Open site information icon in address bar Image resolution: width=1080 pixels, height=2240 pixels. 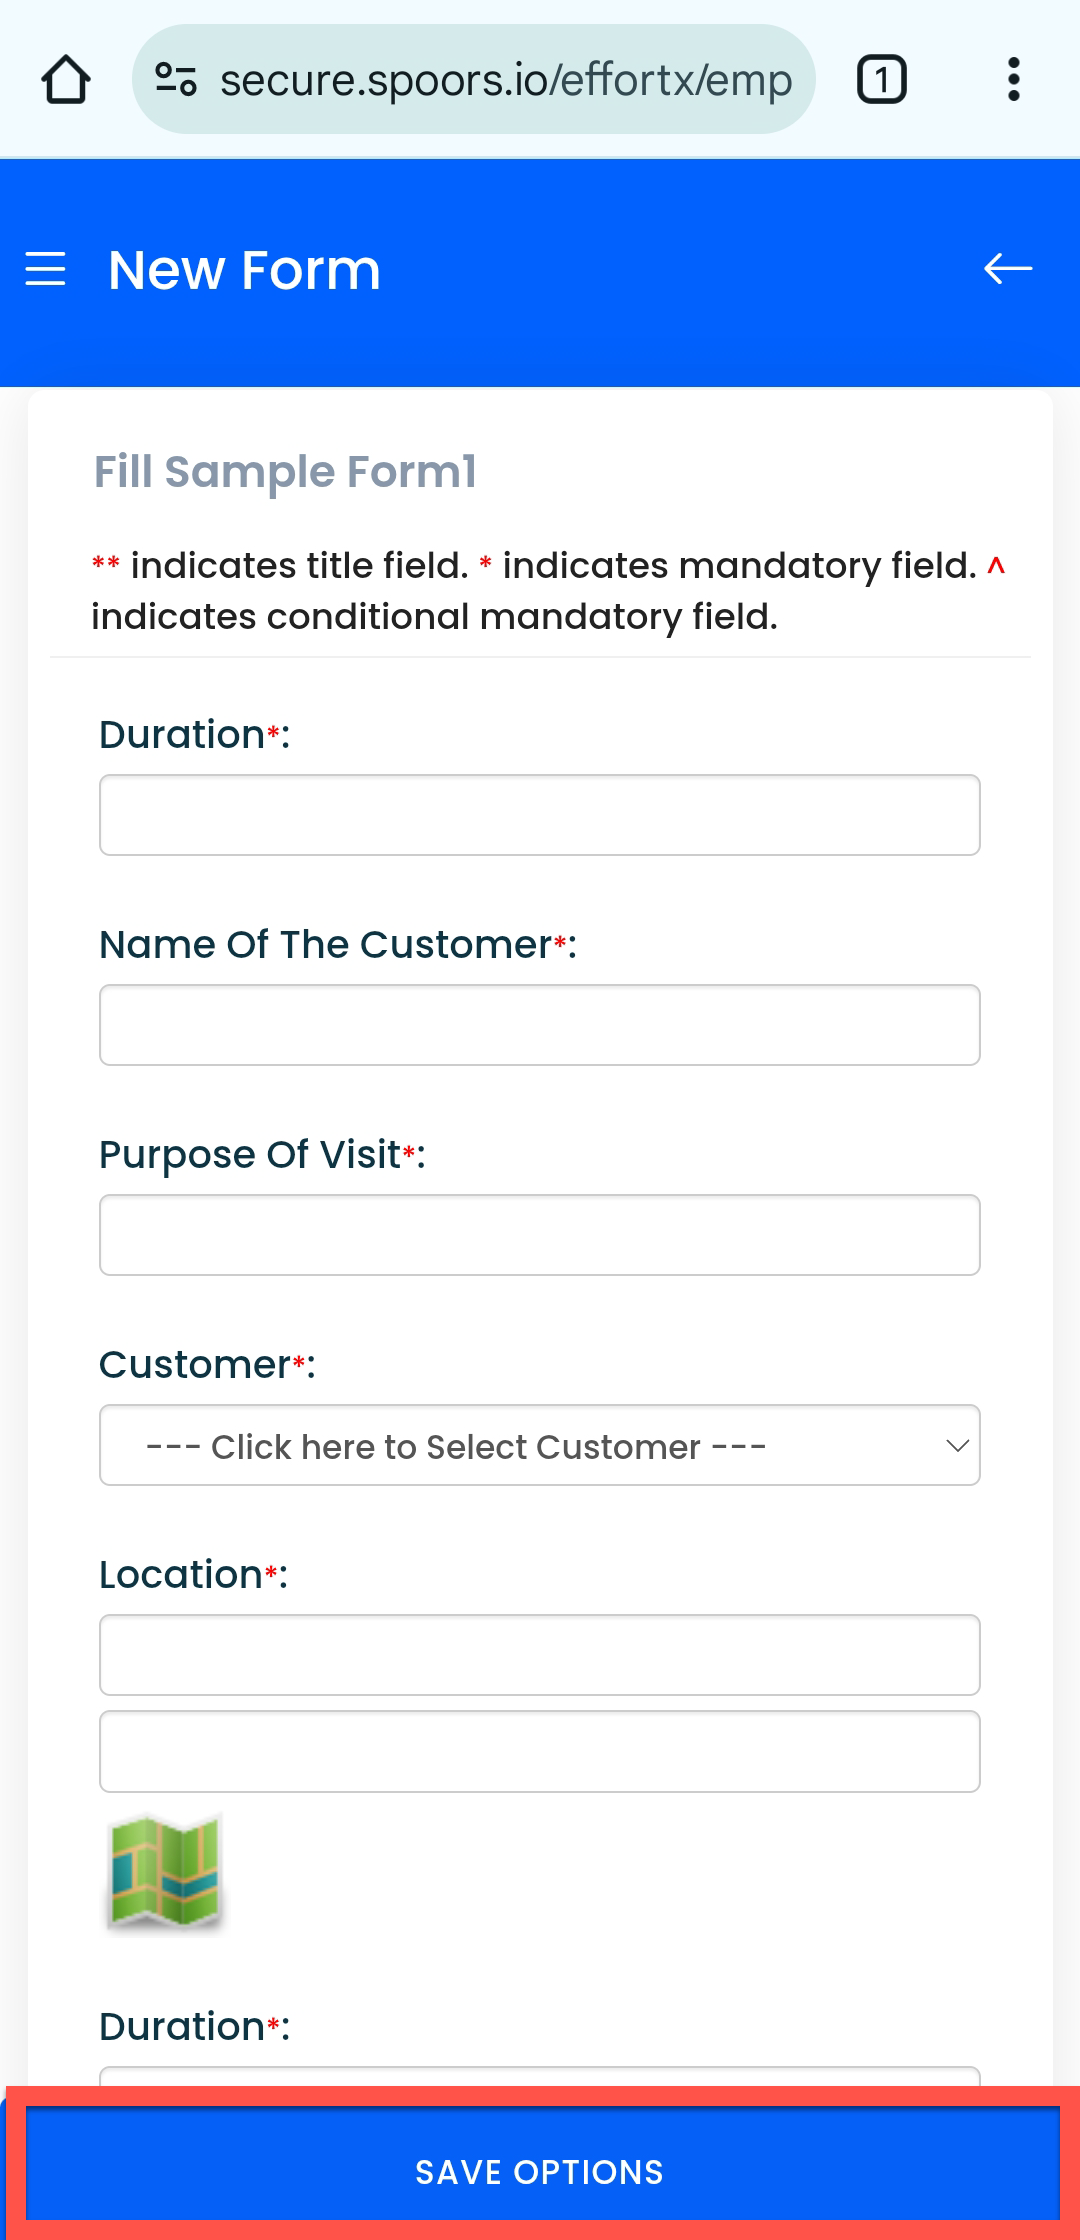pyautogui.click(x=176, y=80)
